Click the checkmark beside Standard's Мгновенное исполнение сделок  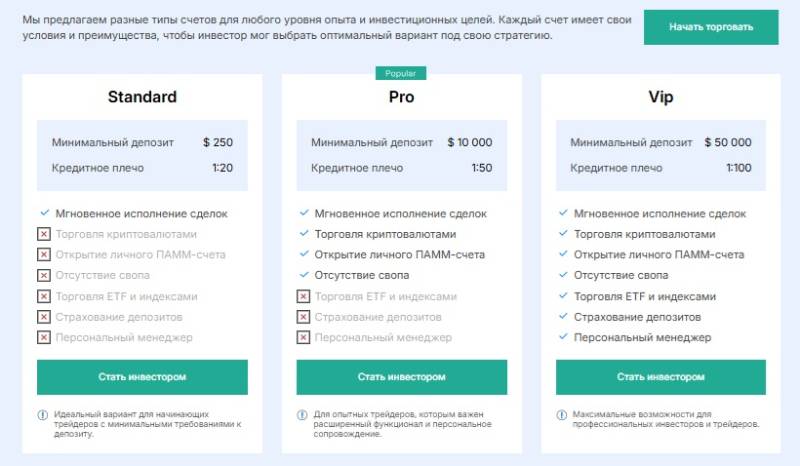point(44,213)
